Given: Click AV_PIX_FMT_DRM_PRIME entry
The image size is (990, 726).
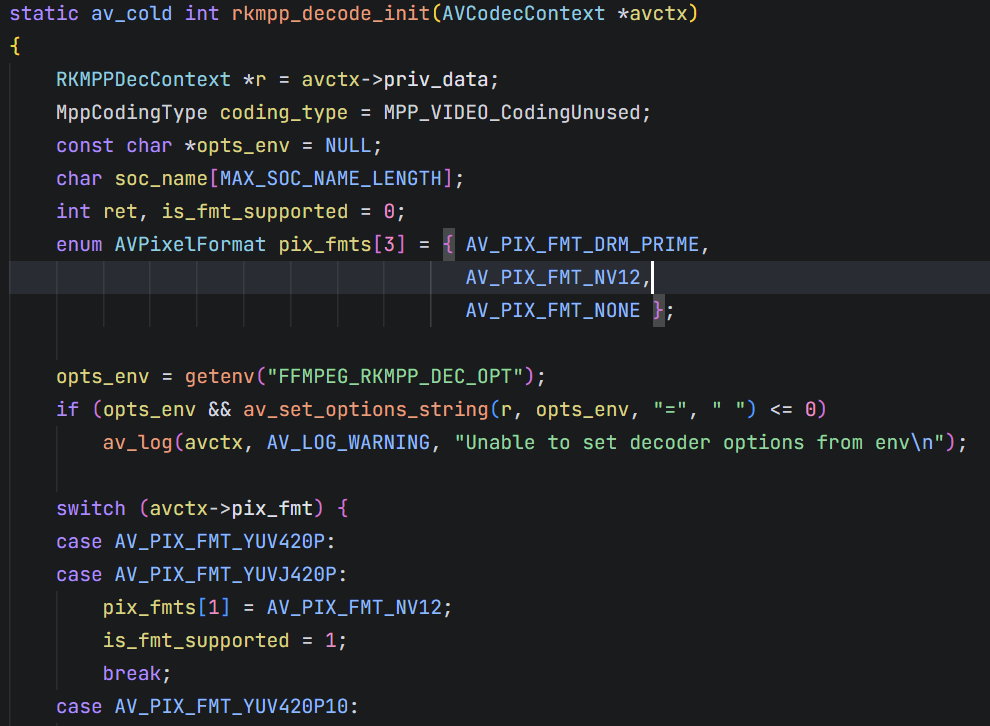Looking at the screenshot, I should tap(582, 244).
